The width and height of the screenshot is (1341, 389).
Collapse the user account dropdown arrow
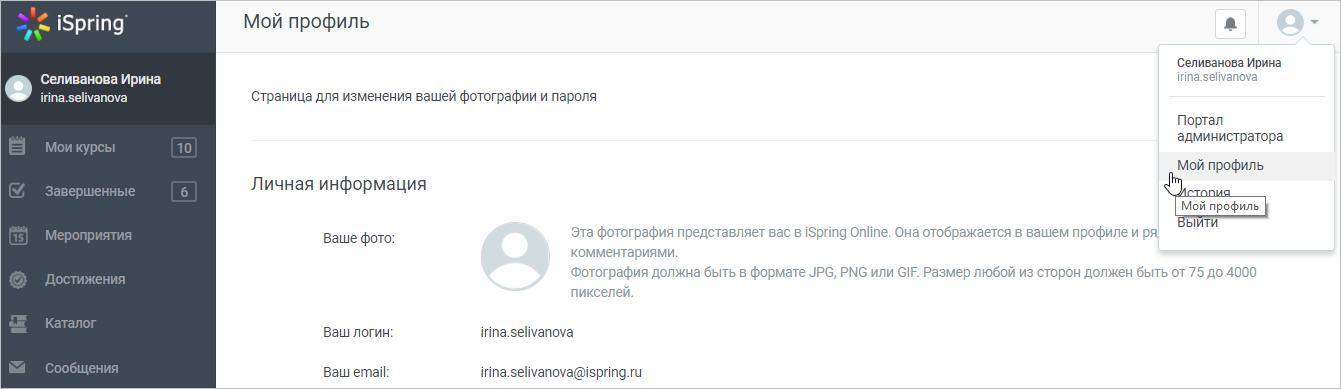pyautogui.click(x=1314, y=22)
